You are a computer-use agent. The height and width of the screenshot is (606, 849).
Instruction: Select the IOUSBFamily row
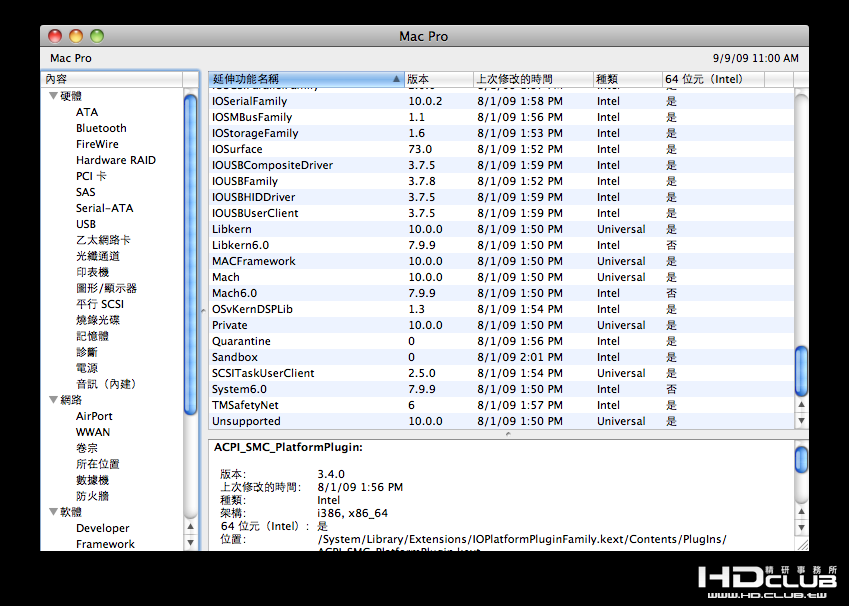point(501,181)
